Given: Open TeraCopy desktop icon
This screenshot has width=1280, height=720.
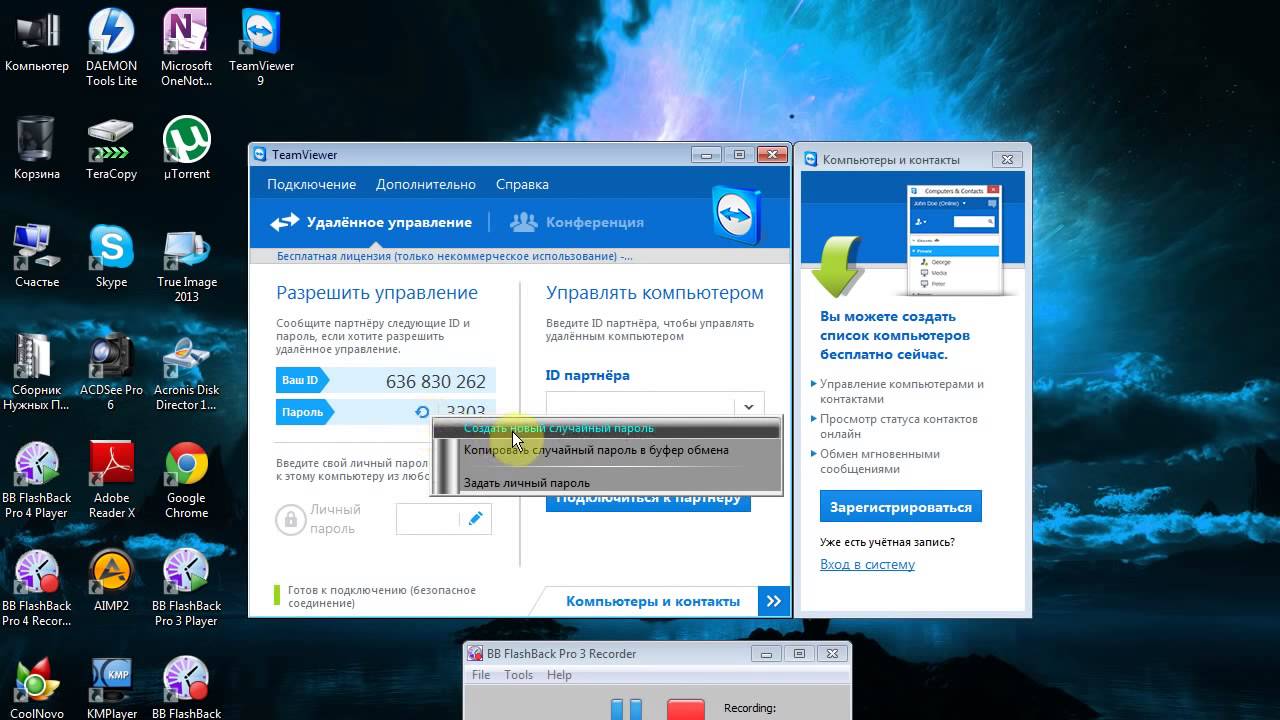Looking at the screenshot, I should click(x=111, y=148).
